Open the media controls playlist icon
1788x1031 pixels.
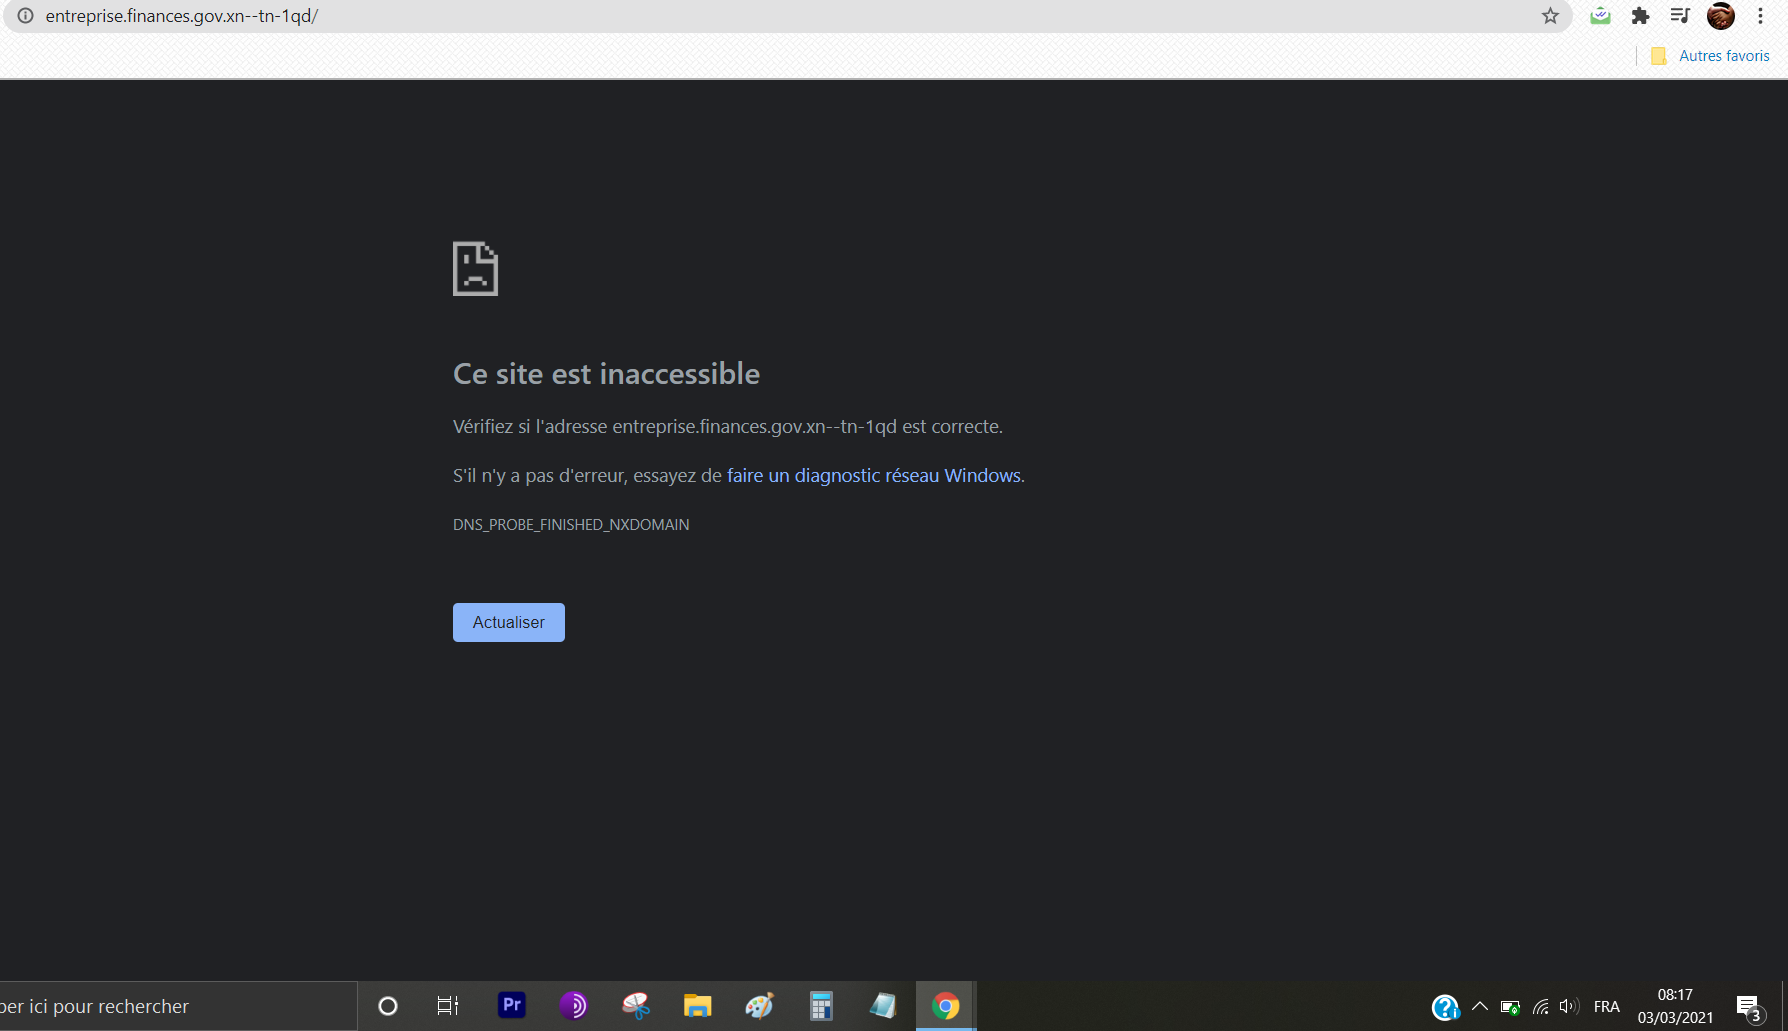point(1680,16)
